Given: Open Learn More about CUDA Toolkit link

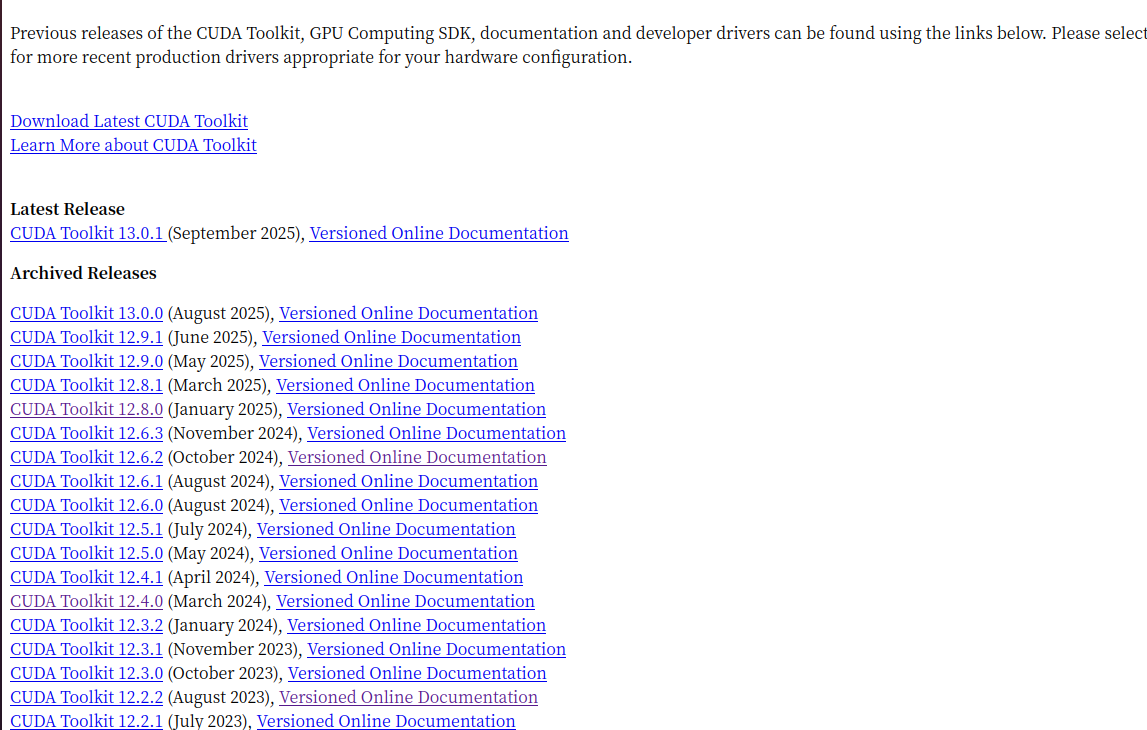Looking at the screenshot, I should click(x=133, y=146).
